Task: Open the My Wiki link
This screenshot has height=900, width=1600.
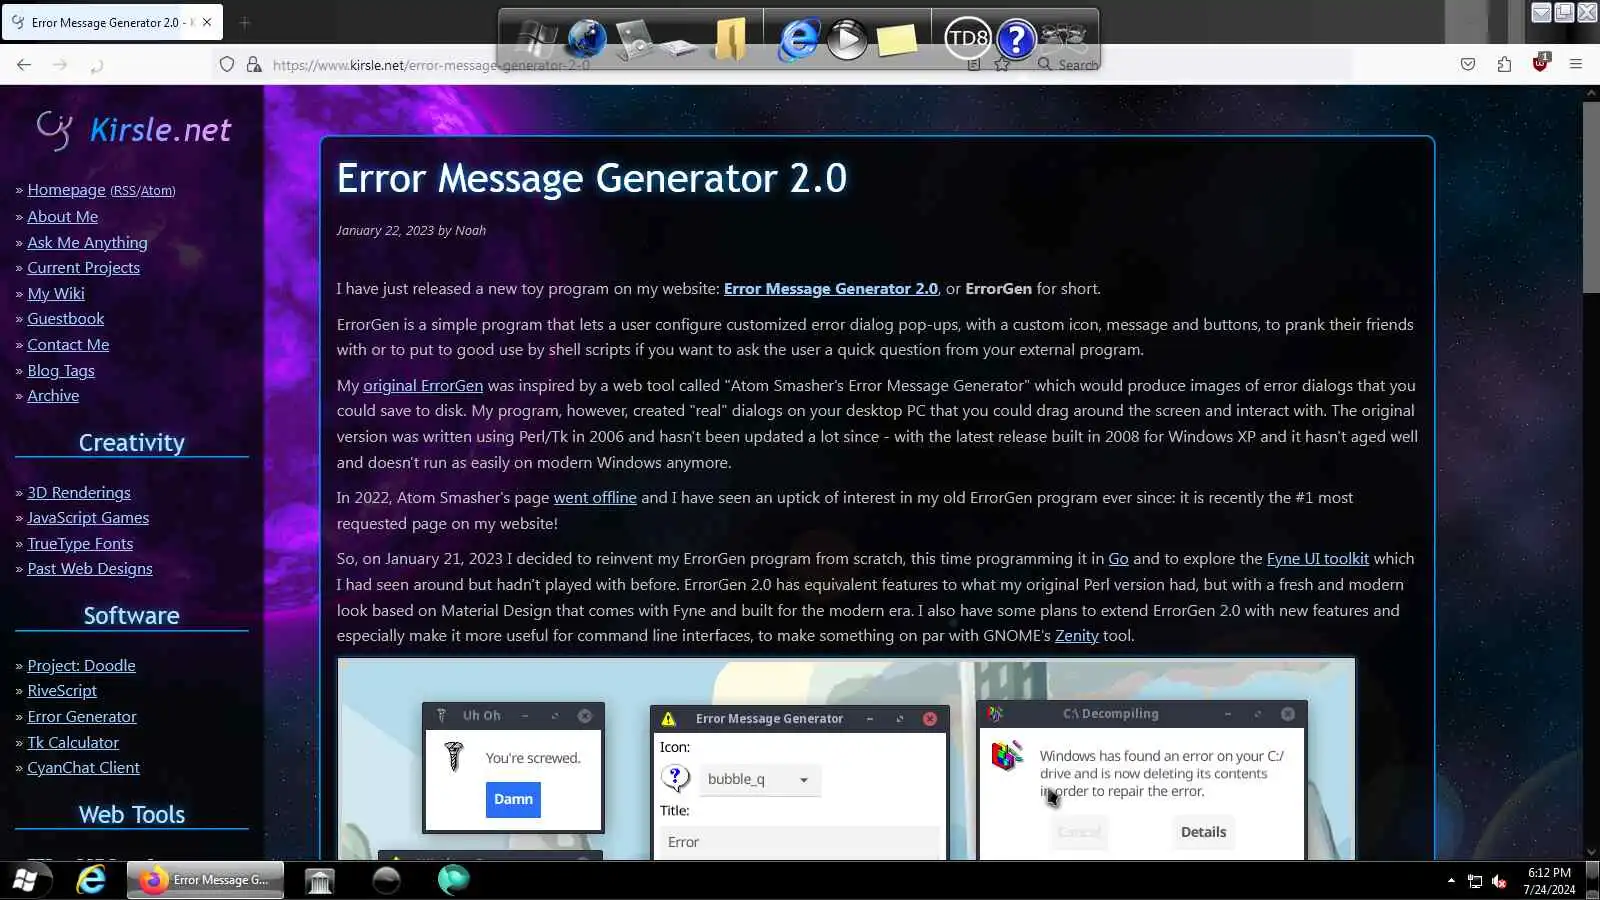Action: pyautogui.click(x=56, y=293)
